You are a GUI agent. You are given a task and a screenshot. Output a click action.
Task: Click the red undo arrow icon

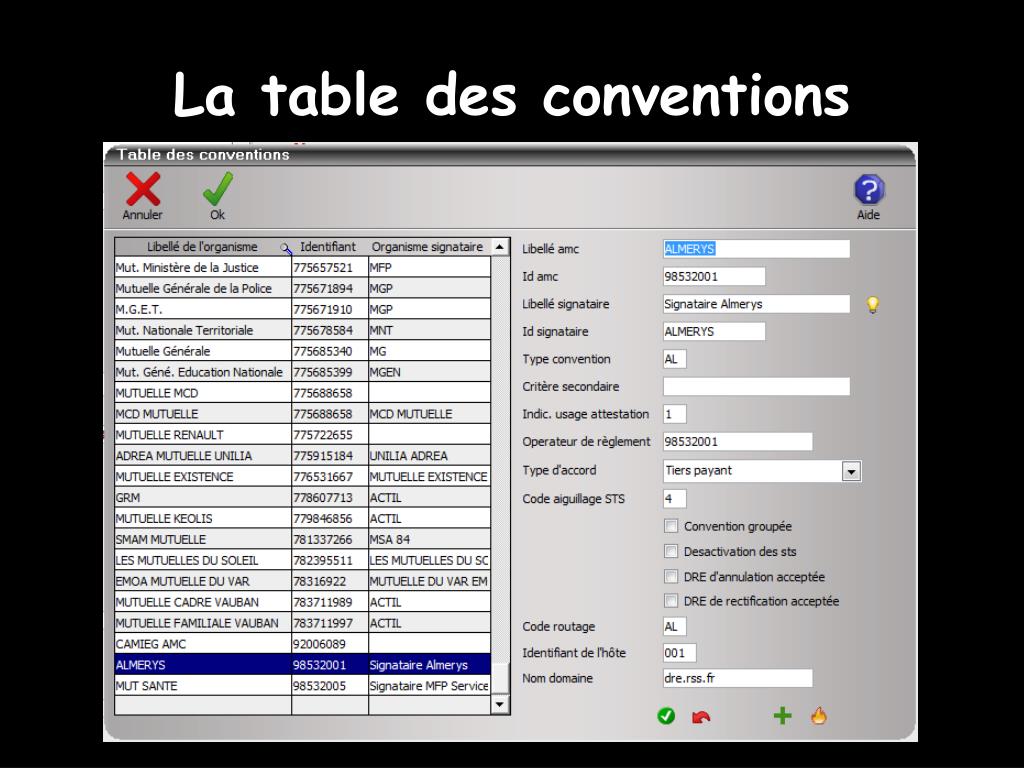(x=701, y=716)
